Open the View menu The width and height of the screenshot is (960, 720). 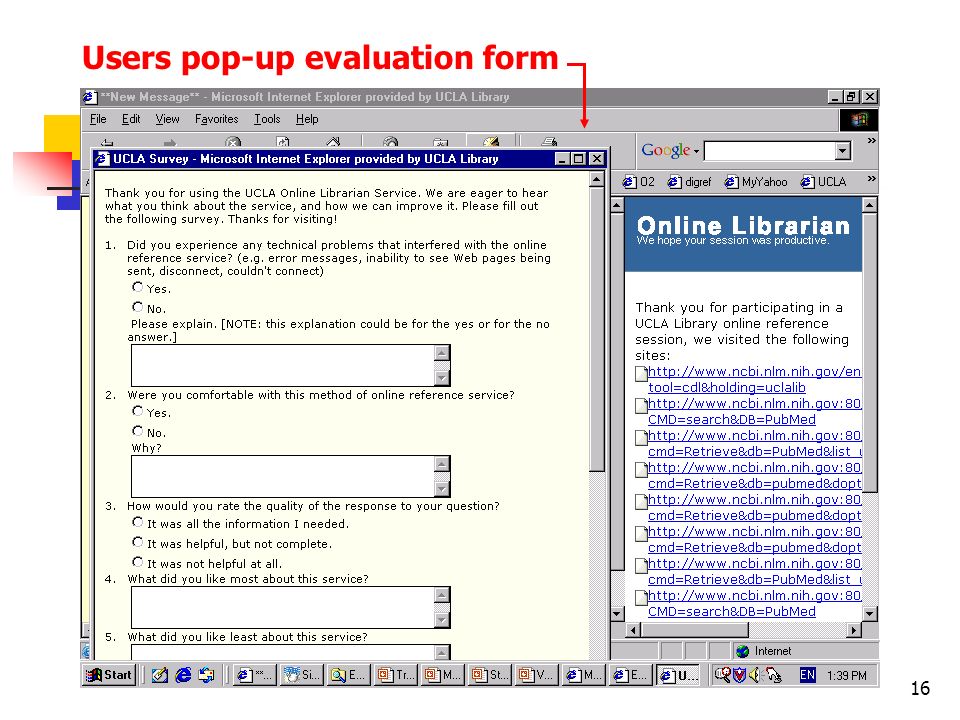click(x=167, y=119)
